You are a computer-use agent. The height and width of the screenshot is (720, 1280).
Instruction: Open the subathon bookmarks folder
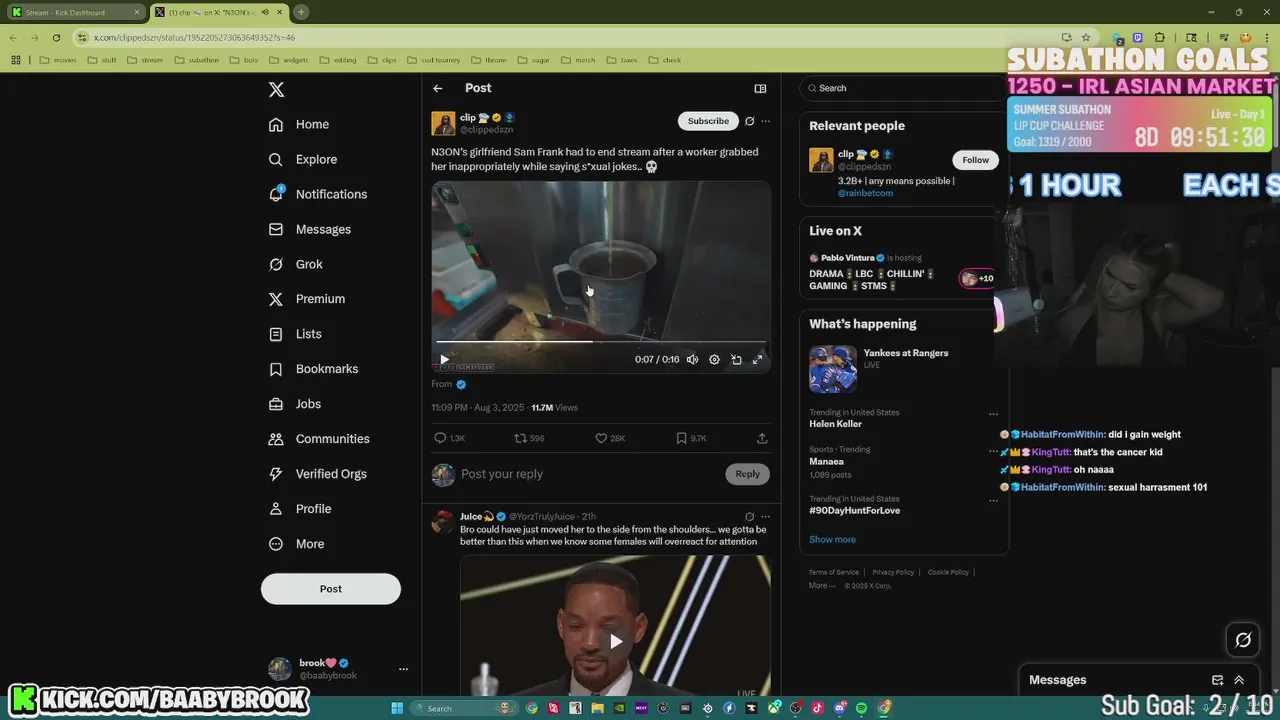click(197, 60)
